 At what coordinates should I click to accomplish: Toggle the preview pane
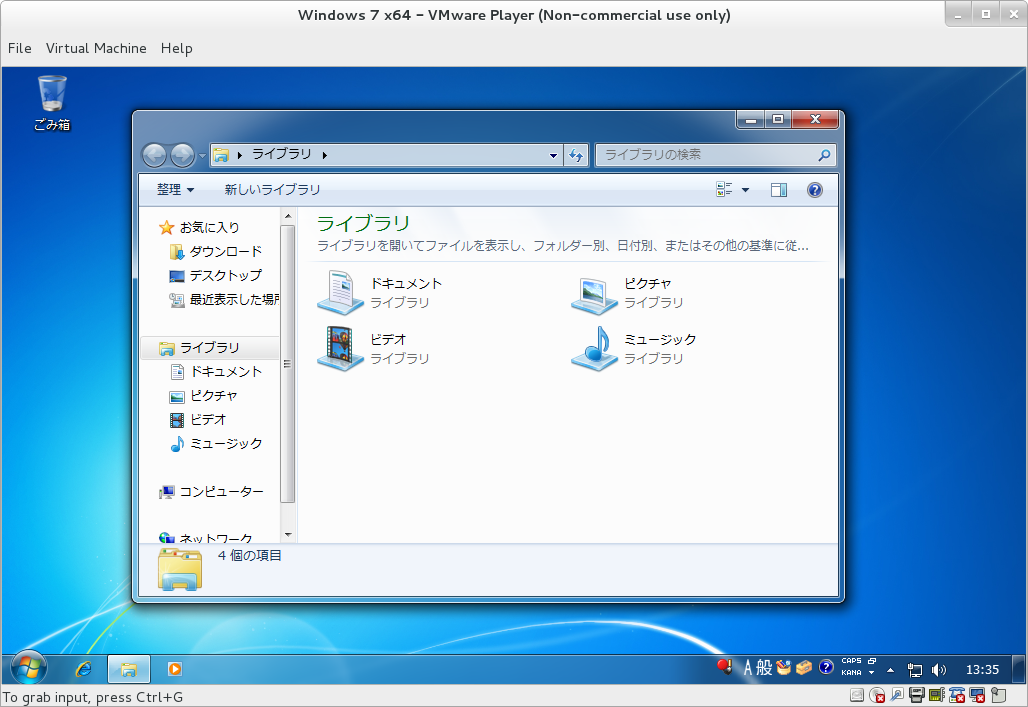(x=779, y=190)
